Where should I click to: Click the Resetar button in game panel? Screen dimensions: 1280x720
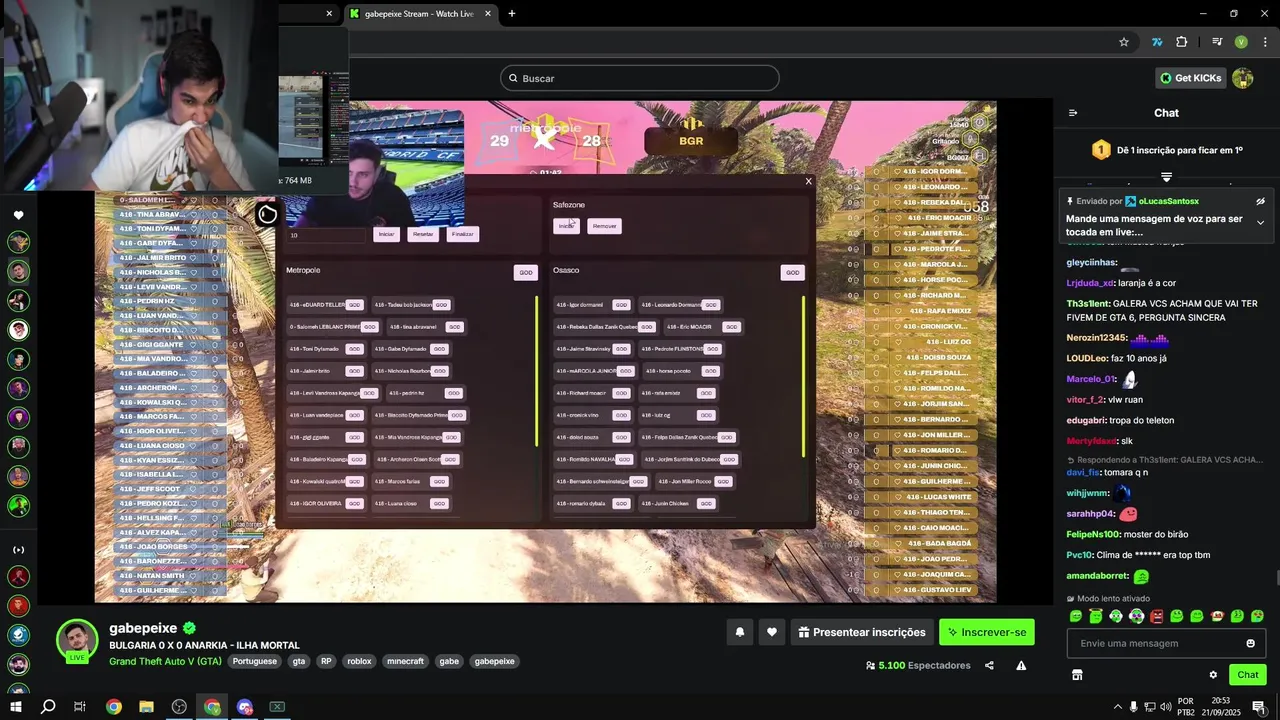pyautogui.click(x=423, y=234)
